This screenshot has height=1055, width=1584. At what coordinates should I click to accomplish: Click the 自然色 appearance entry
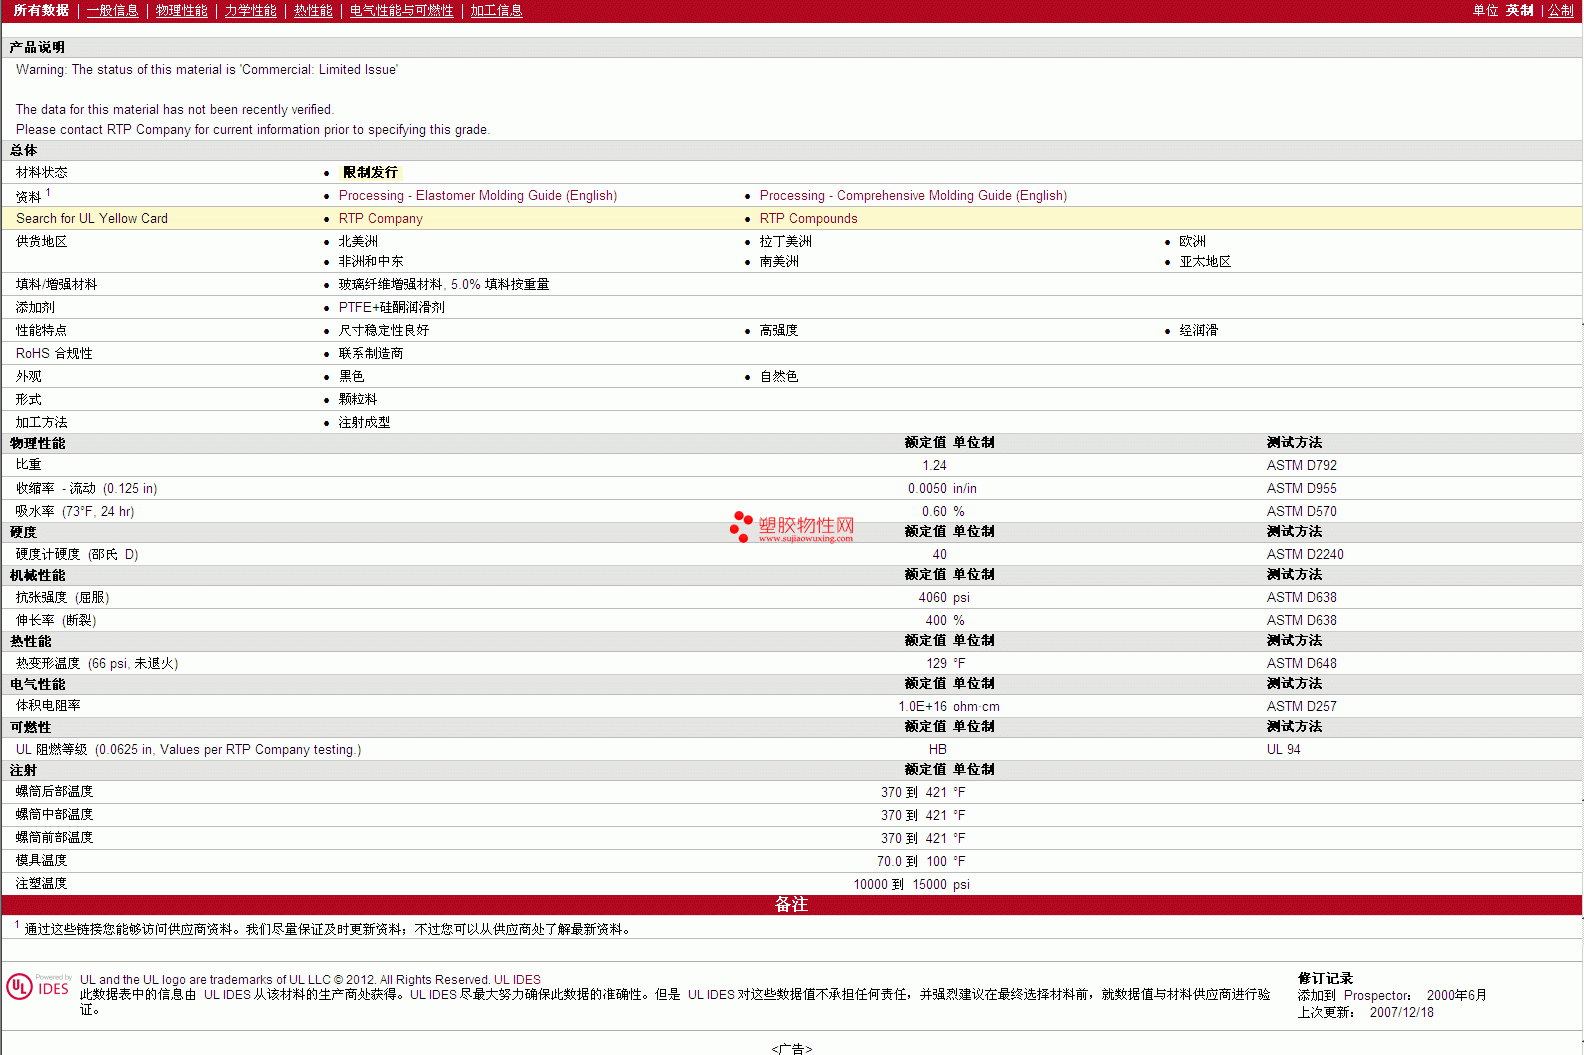pos(778,377)
